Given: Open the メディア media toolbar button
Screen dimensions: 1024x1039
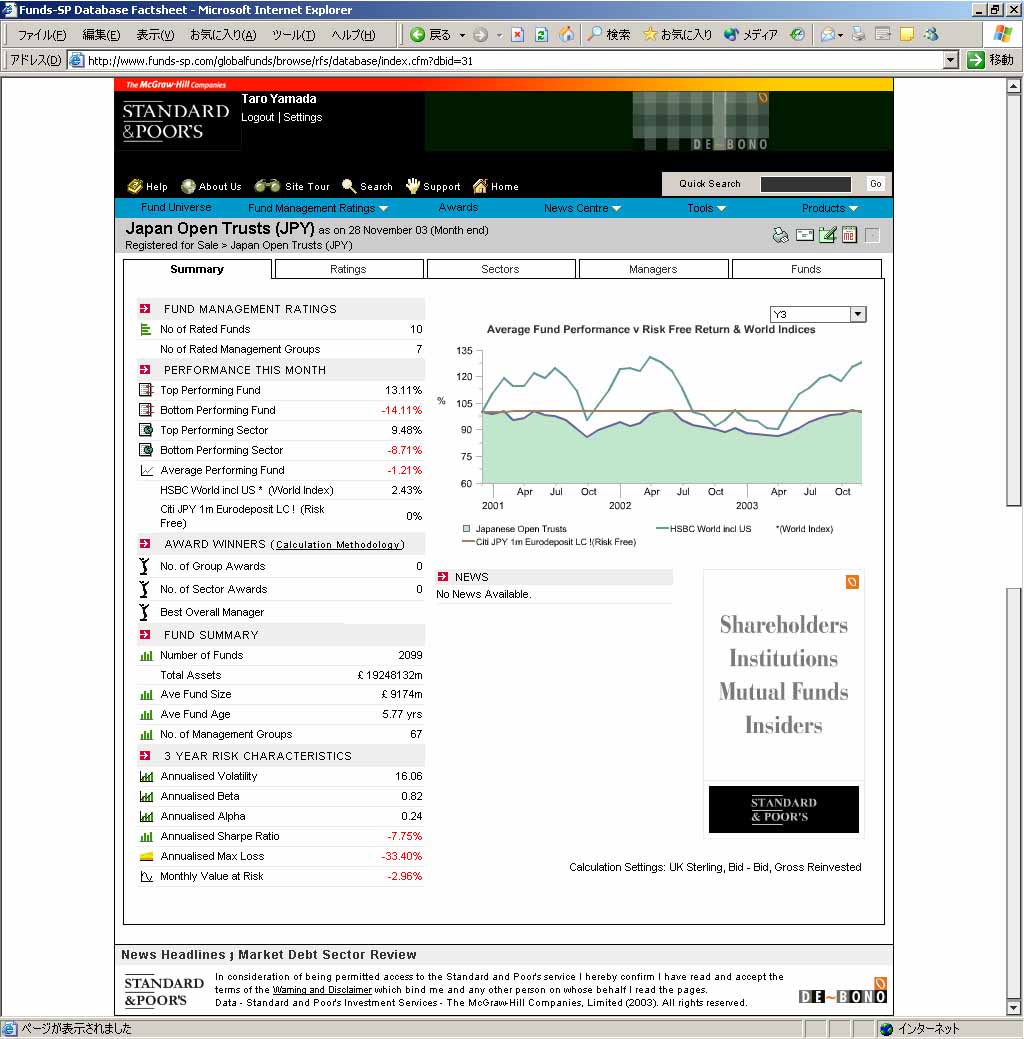Looking at the screenshot, I should (x=750, y=34).
